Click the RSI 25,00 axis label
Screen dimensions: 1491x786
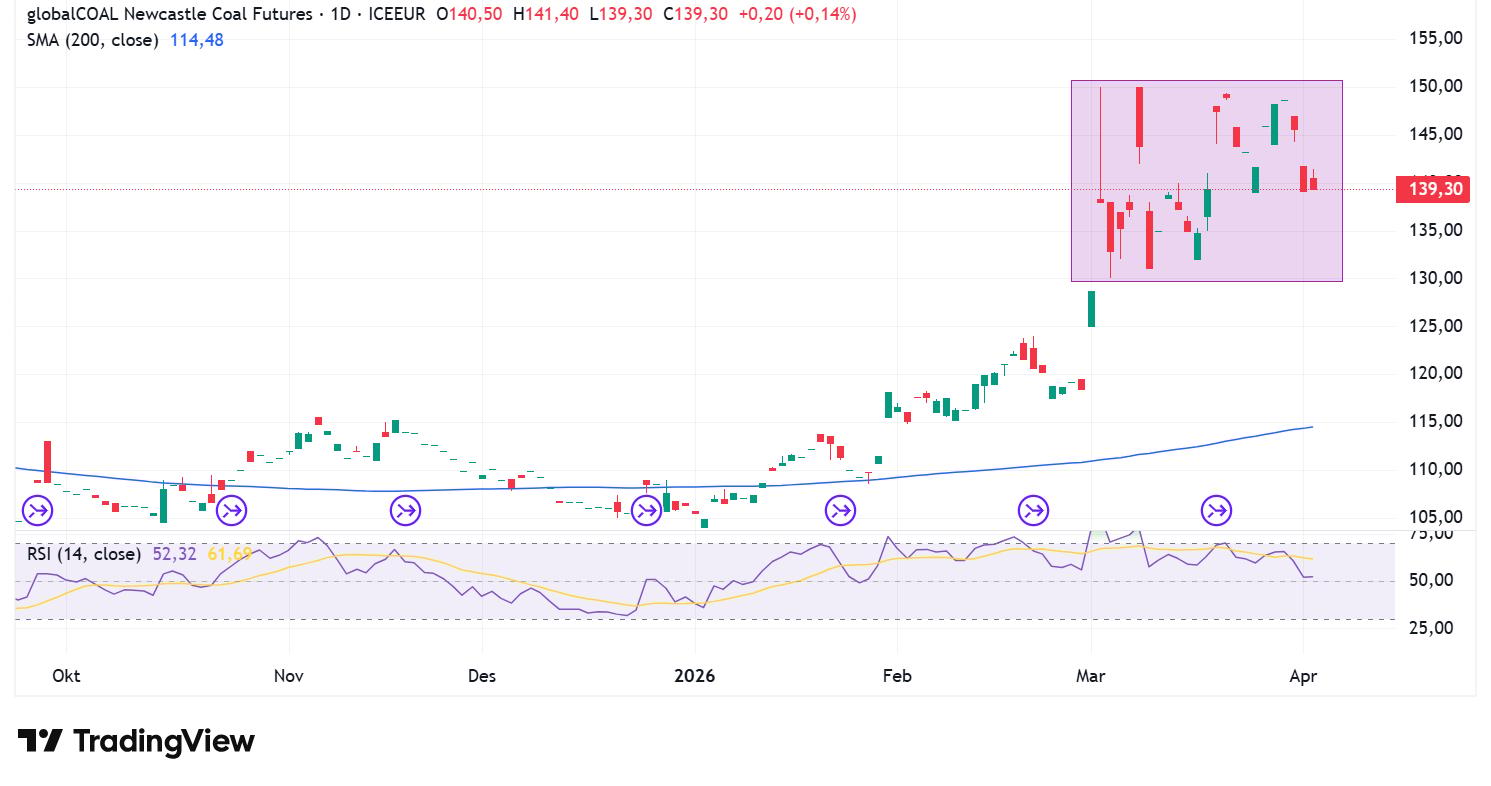tap(1431, 628)
